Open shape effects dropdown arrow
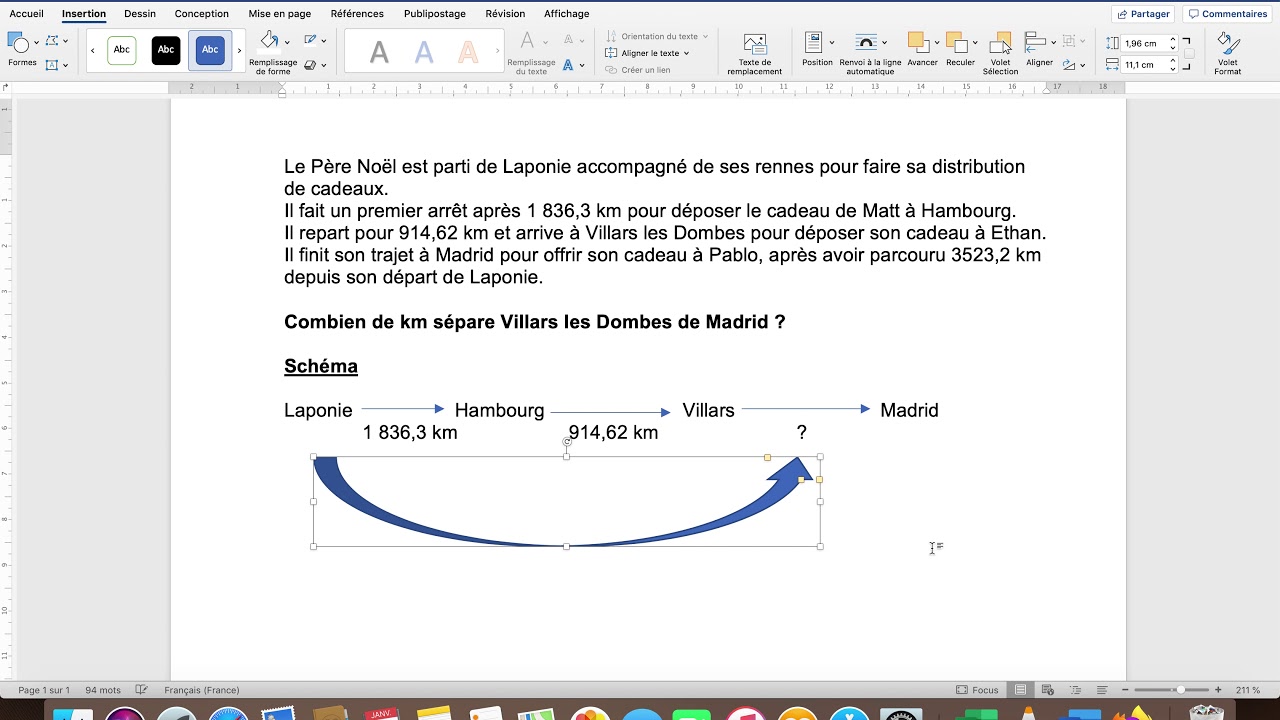Image resolution: width=1280 pixels, height=720 pixels. (x=324, y=66)
